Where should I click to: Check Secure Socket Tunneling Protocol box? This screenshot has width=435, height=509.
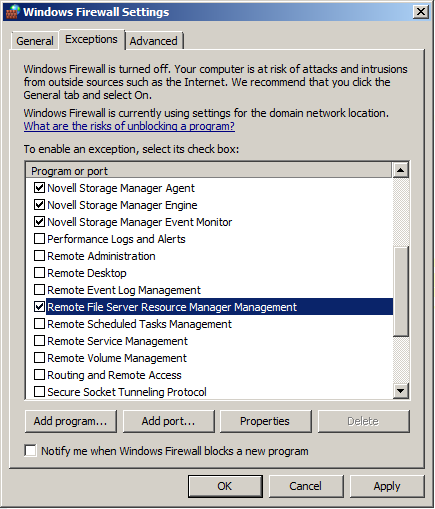pyautogui.click(x=39, y=392)
